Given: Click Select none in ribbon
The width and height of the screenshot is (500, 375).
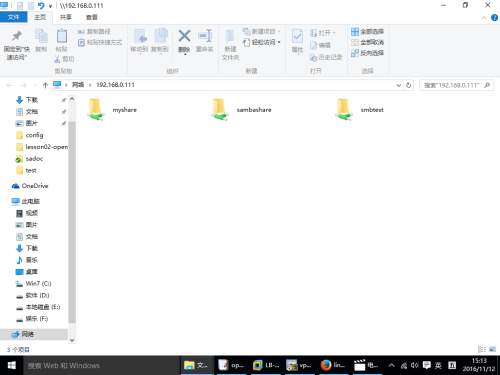Looking at the screenshot, I should point(367,42).
